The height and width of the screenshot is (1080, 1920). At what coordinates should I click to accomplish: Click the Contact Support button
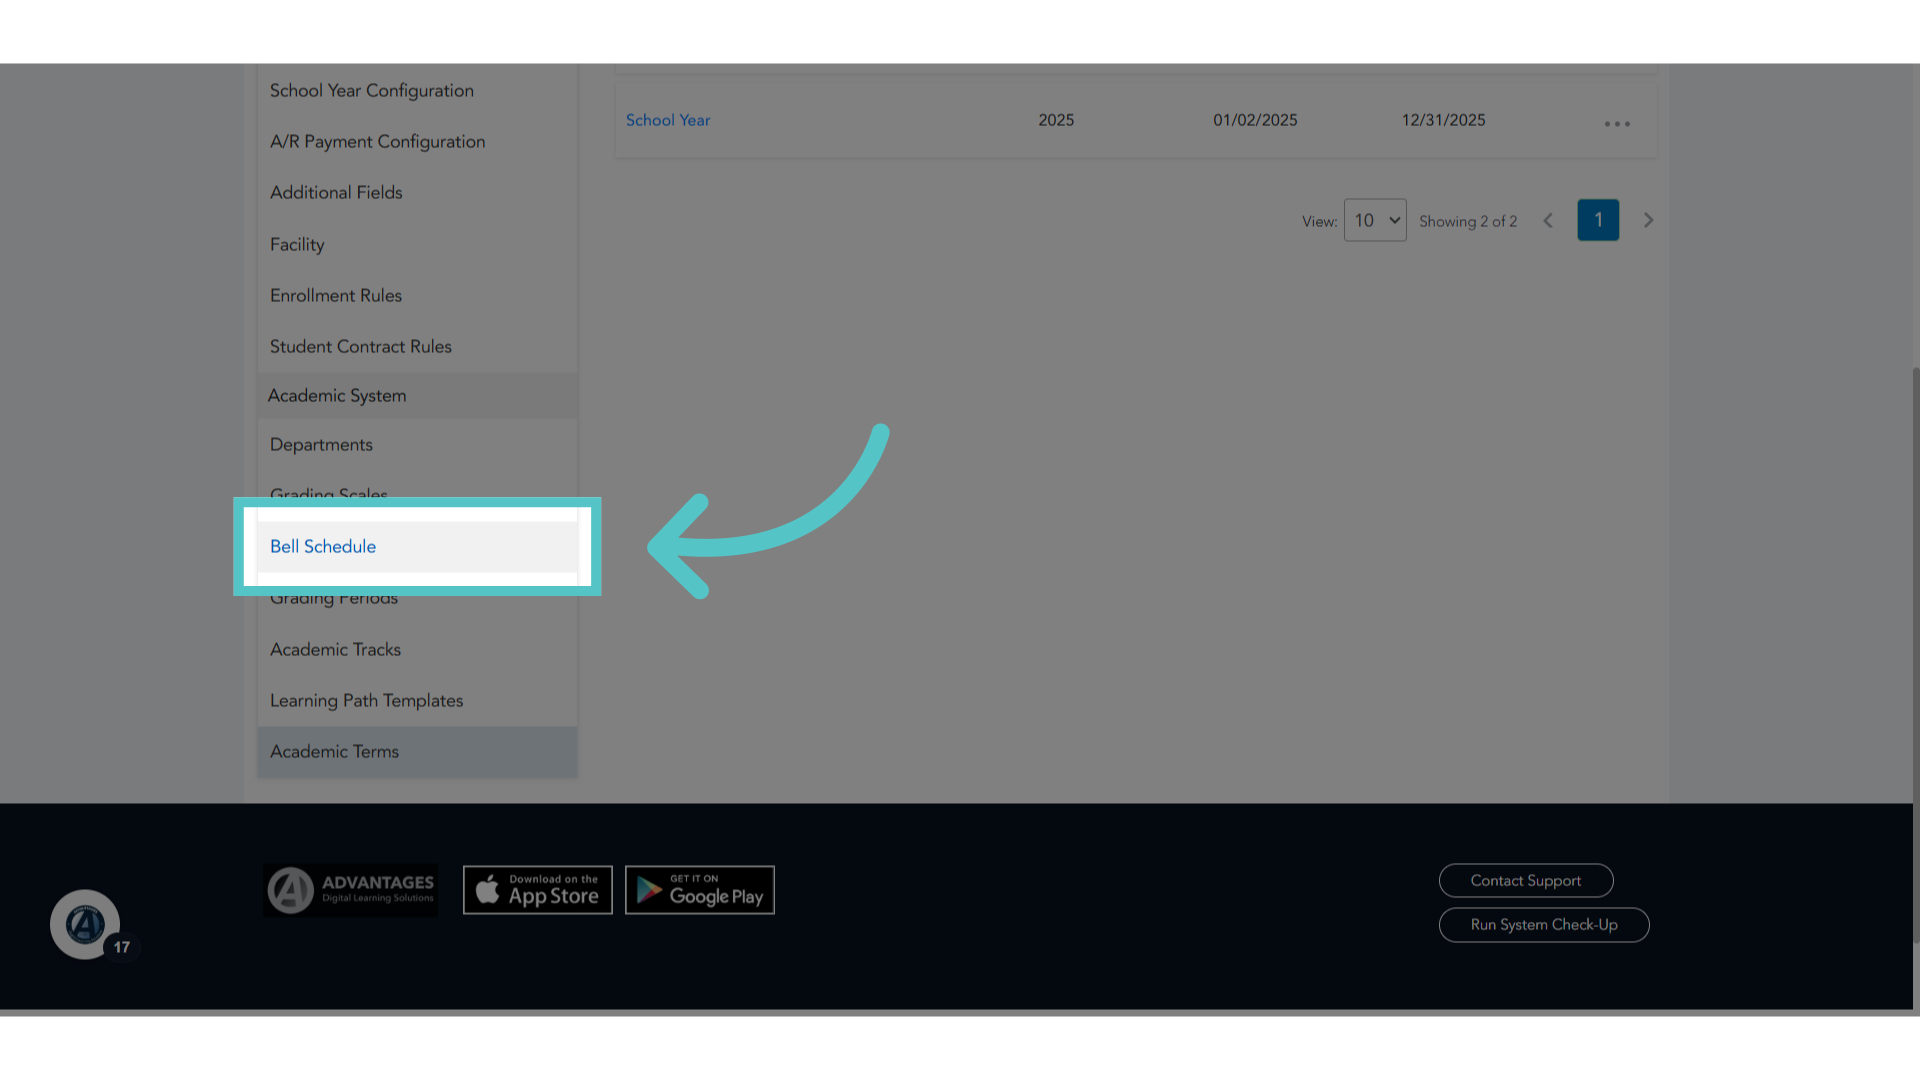coord(1526,881)
